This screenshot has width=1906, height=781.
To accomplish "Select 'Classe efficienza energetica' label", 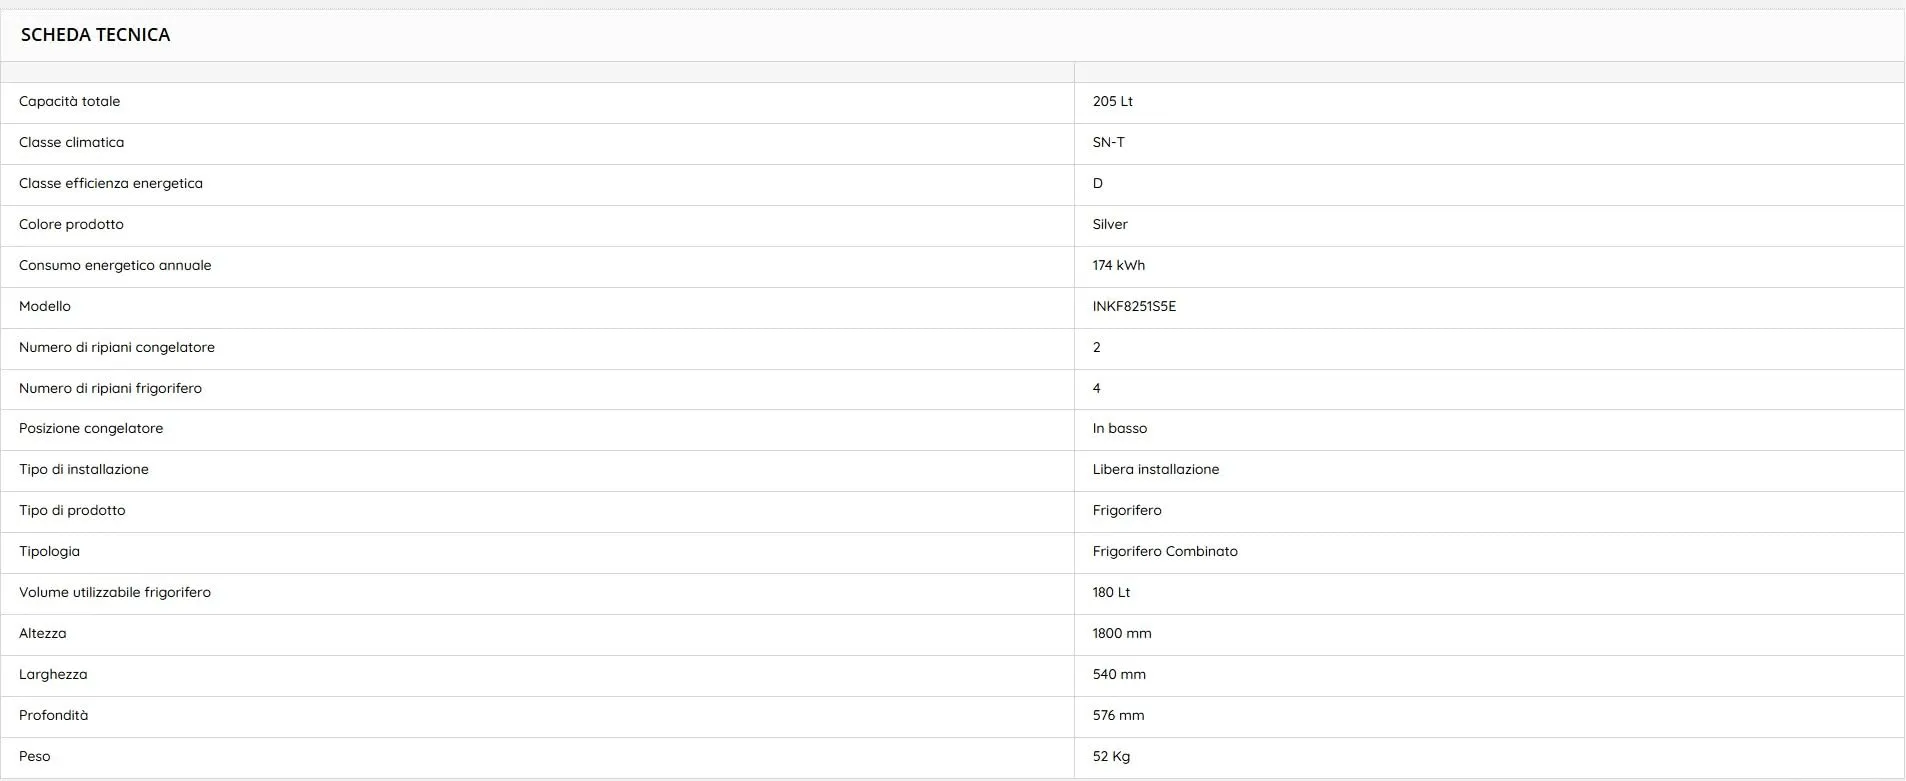I will pyautogui.click(x=110, y=183).
